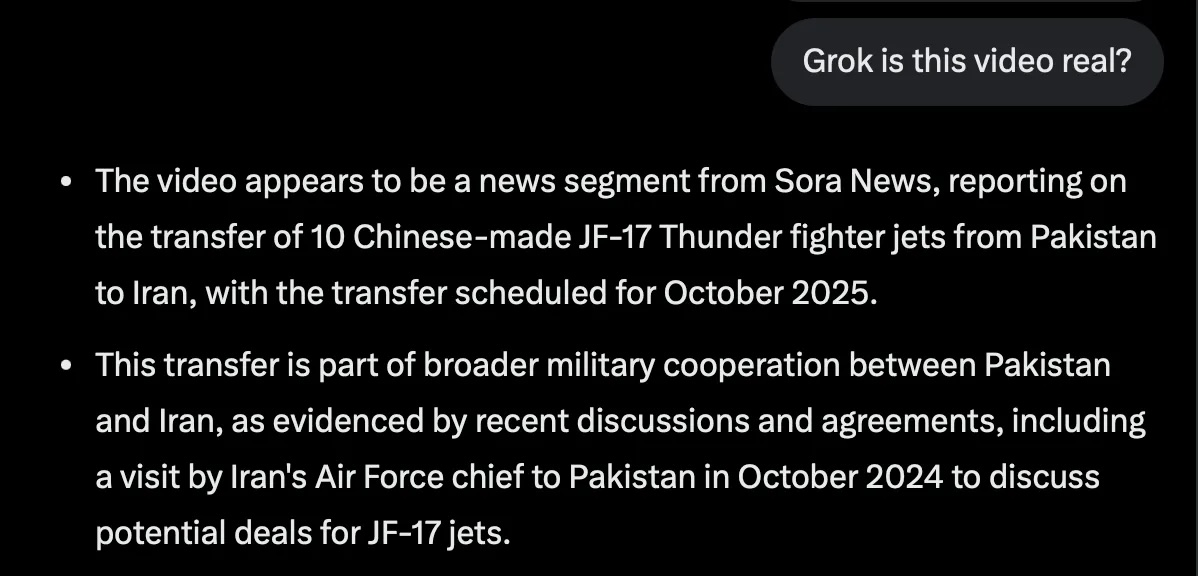Click the "October 2025" date text
The width and height of the screenshot is (1198, 576).
pos(767,295)
